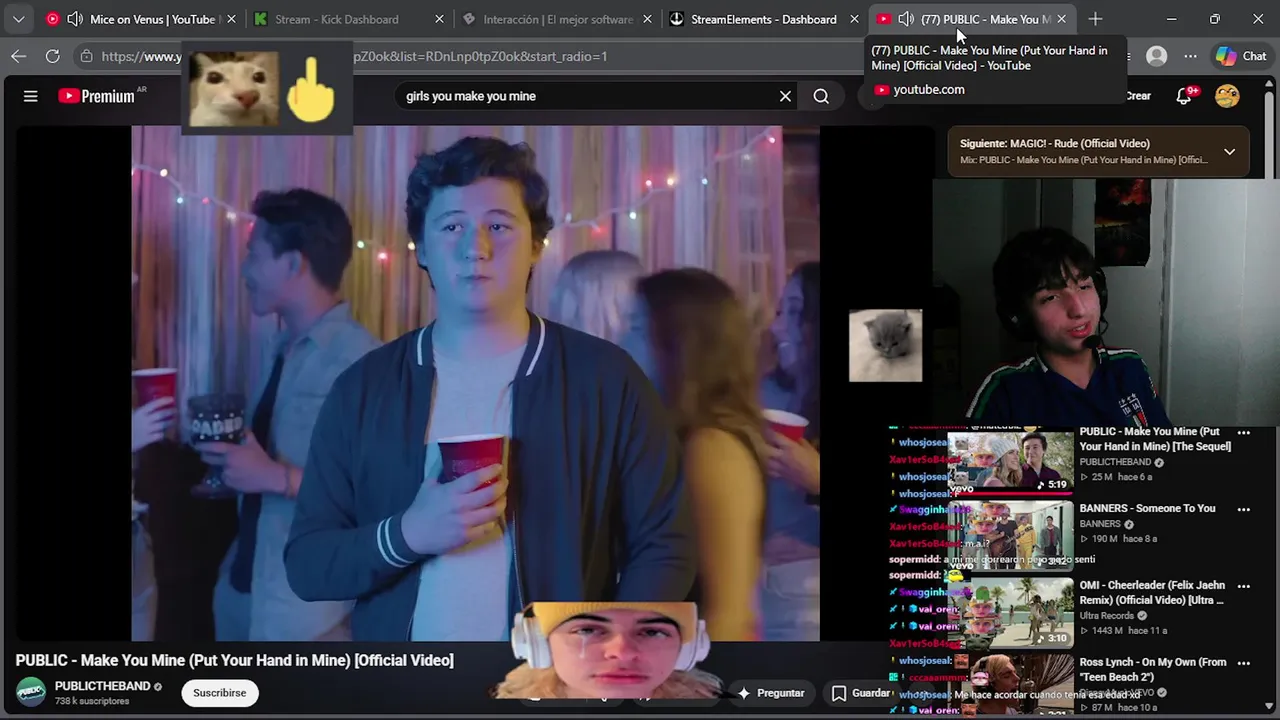Open options for BANNERS Someone To You
This screenshot has width=1280, height=720.
click(x=1244, y=509)
